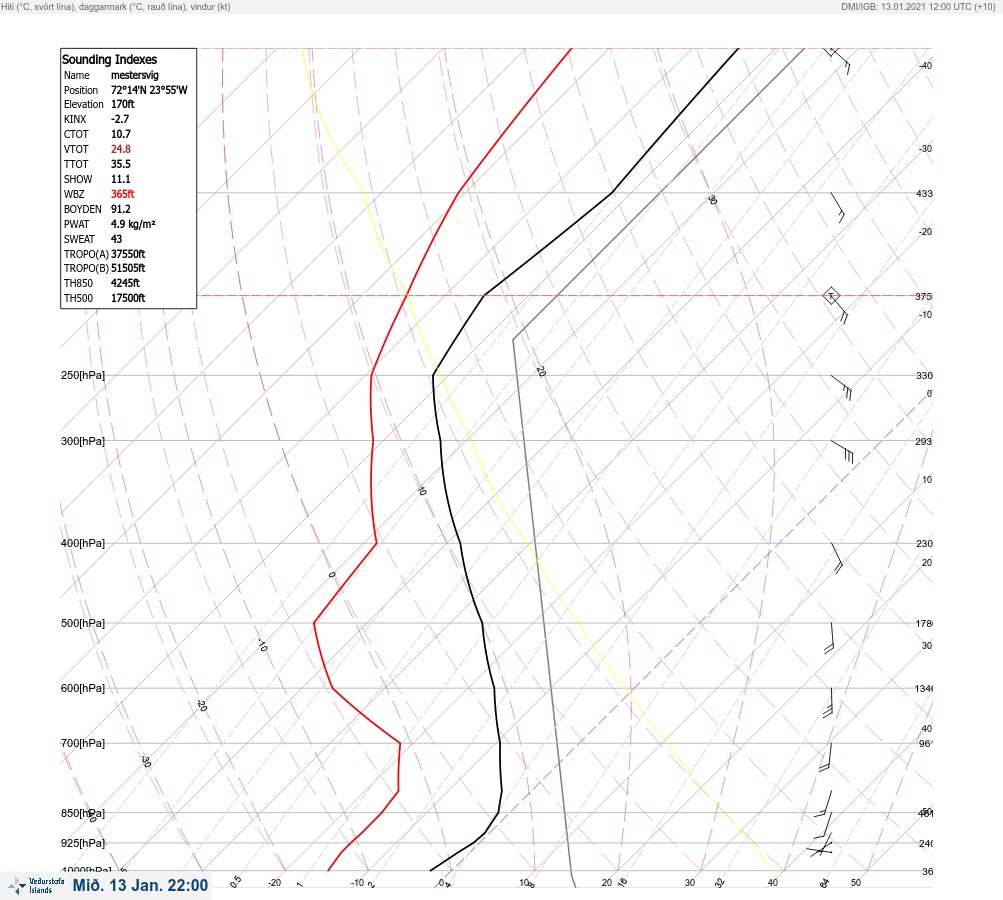This screenshot has height=900, width=1003.
Task: Click the Position value 72°14'N 23°55'W
Action: (149, 90)
